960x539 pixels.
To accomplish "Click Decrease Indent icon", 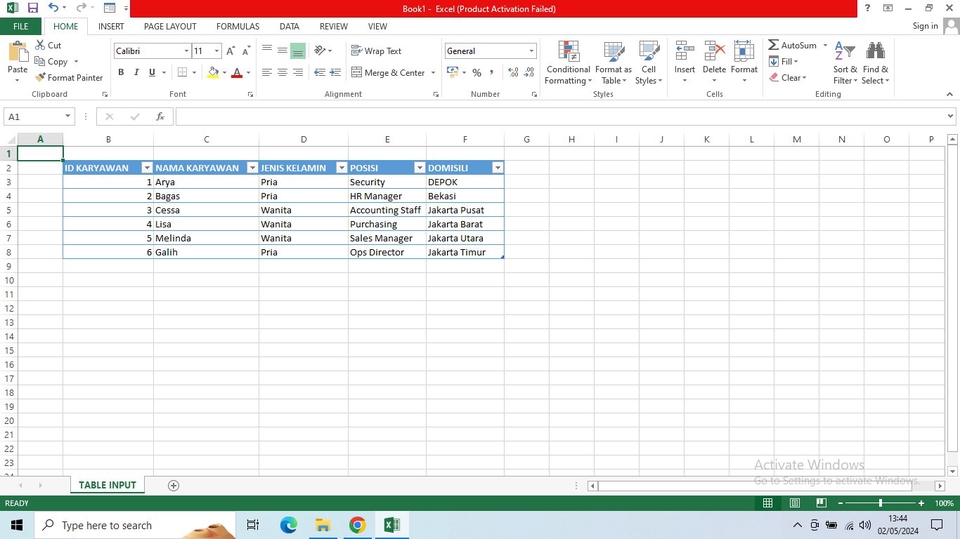I will click(x=320, y=72).
